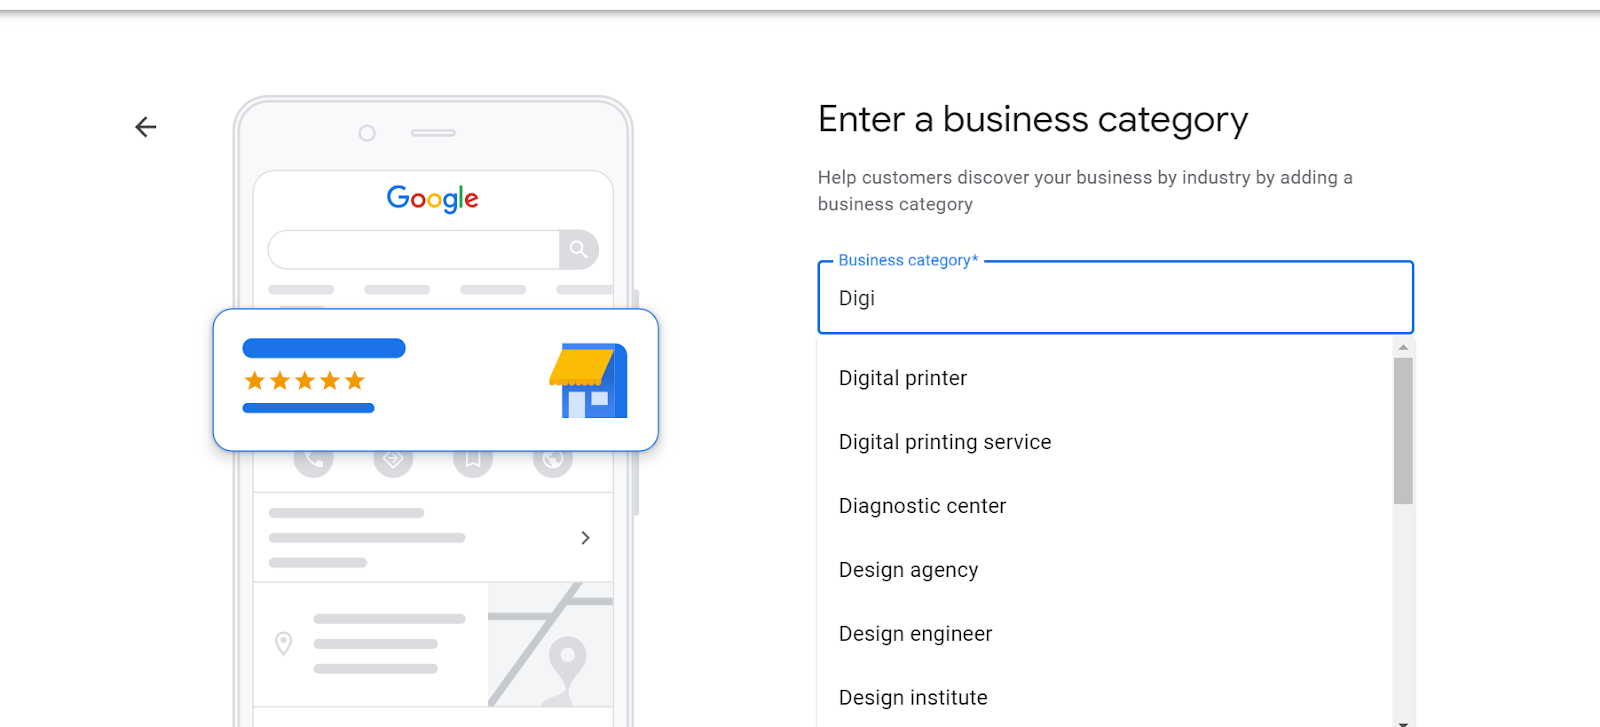Viewport: 1600px width, 727px height.
Task: Select Digital printing service from the suggestions
Action: [944, 441]
